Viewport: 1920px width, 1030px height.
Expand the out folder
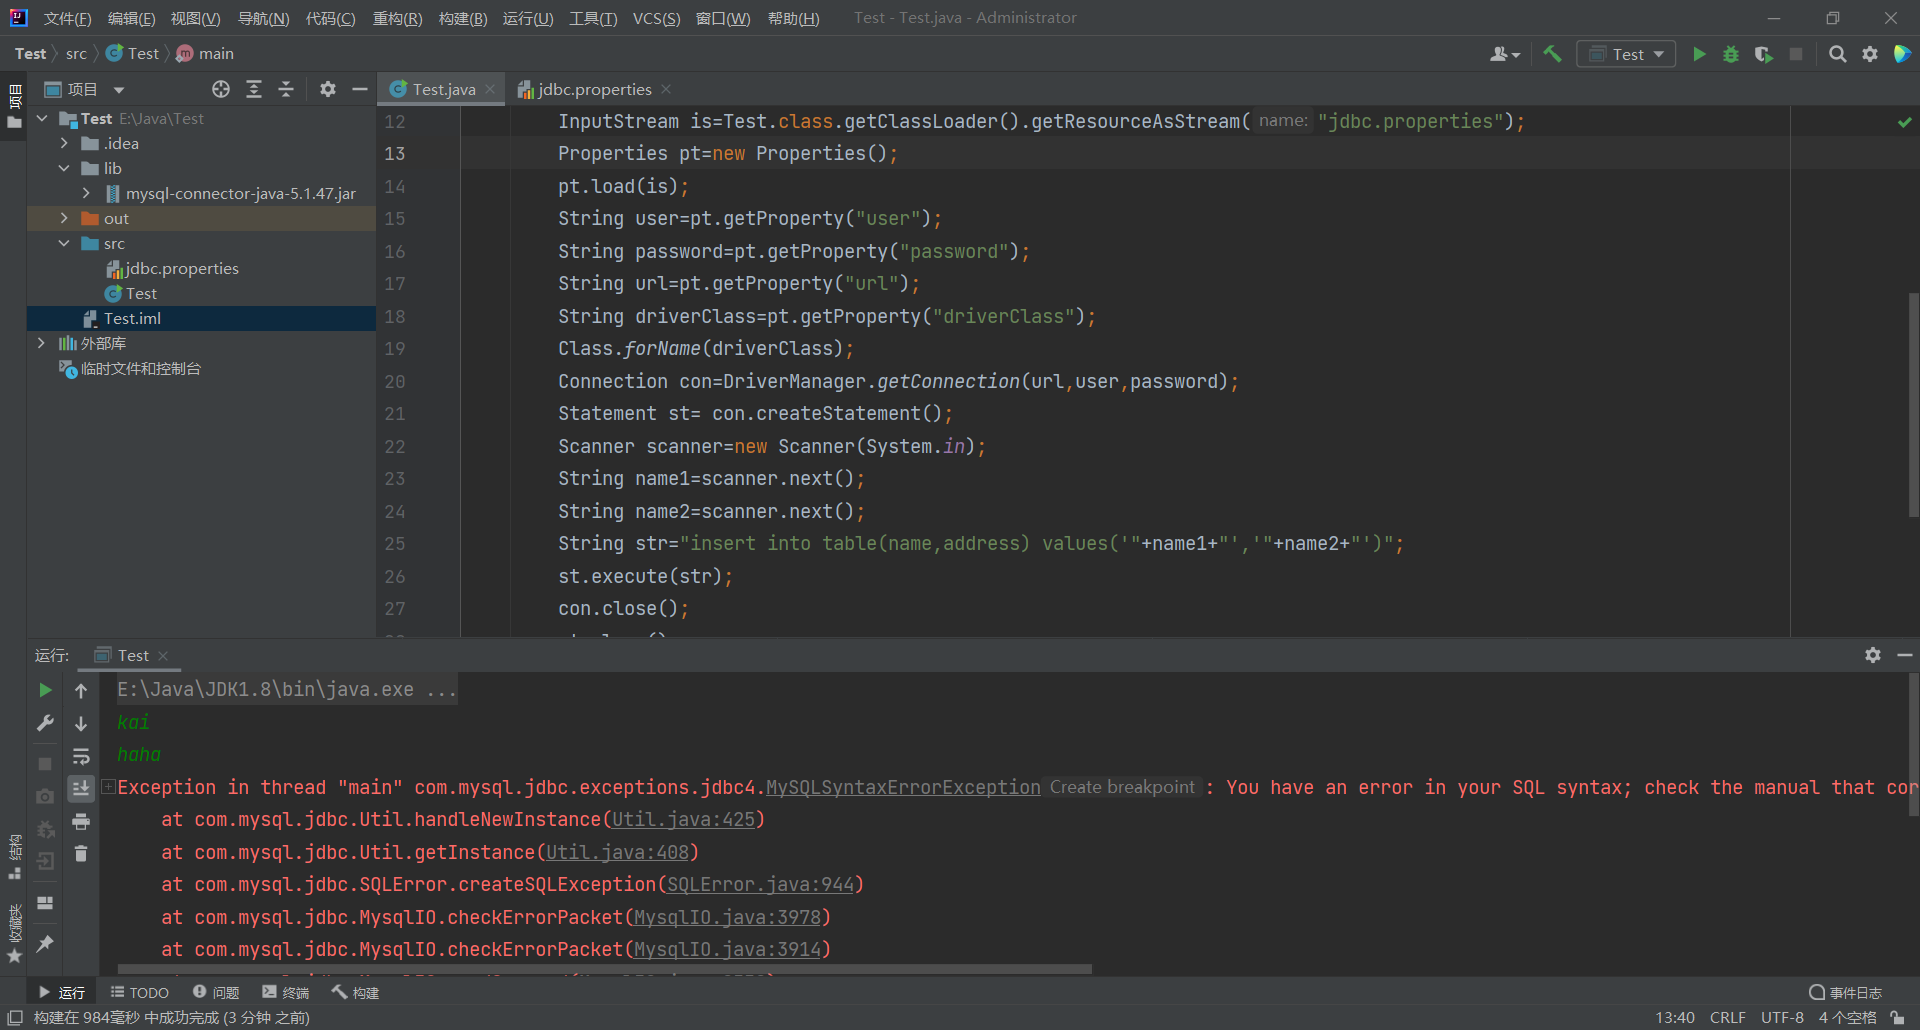(x=65, y=218)
